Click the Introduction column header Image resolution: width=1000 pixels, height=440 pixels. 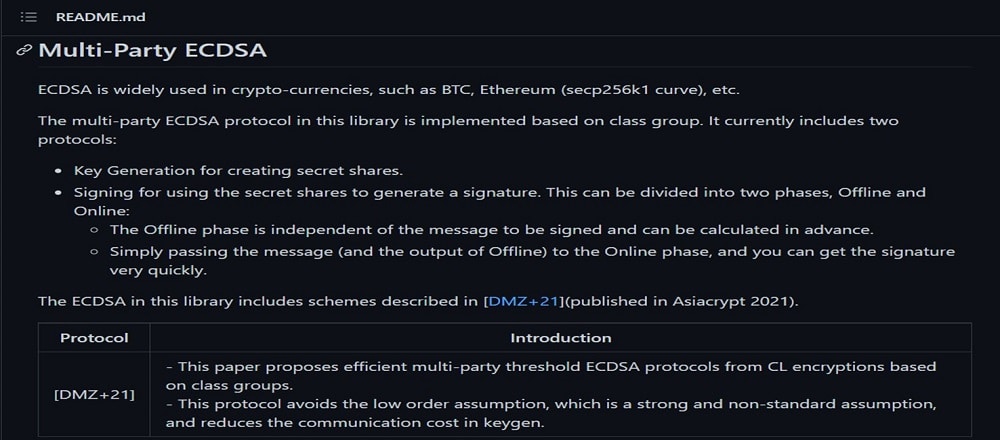pyautogui.click(x=561, y=338)
